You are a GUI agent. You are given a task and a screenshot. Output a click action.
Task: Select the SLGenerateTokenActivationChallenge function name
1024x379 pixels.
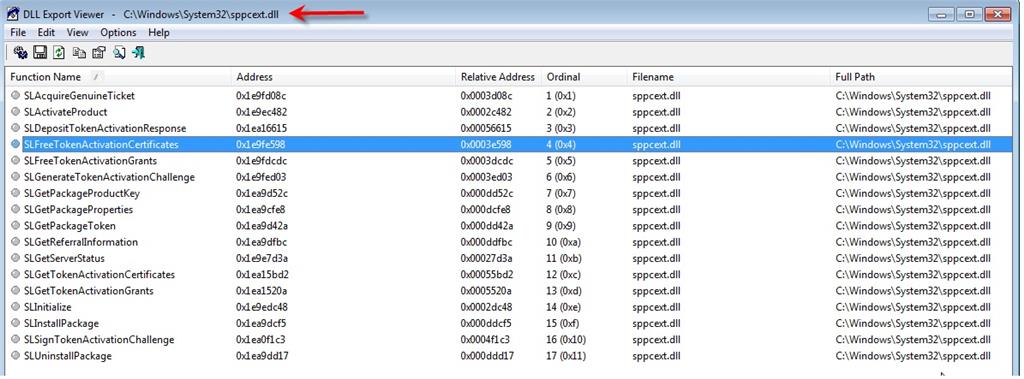[109, 177]
